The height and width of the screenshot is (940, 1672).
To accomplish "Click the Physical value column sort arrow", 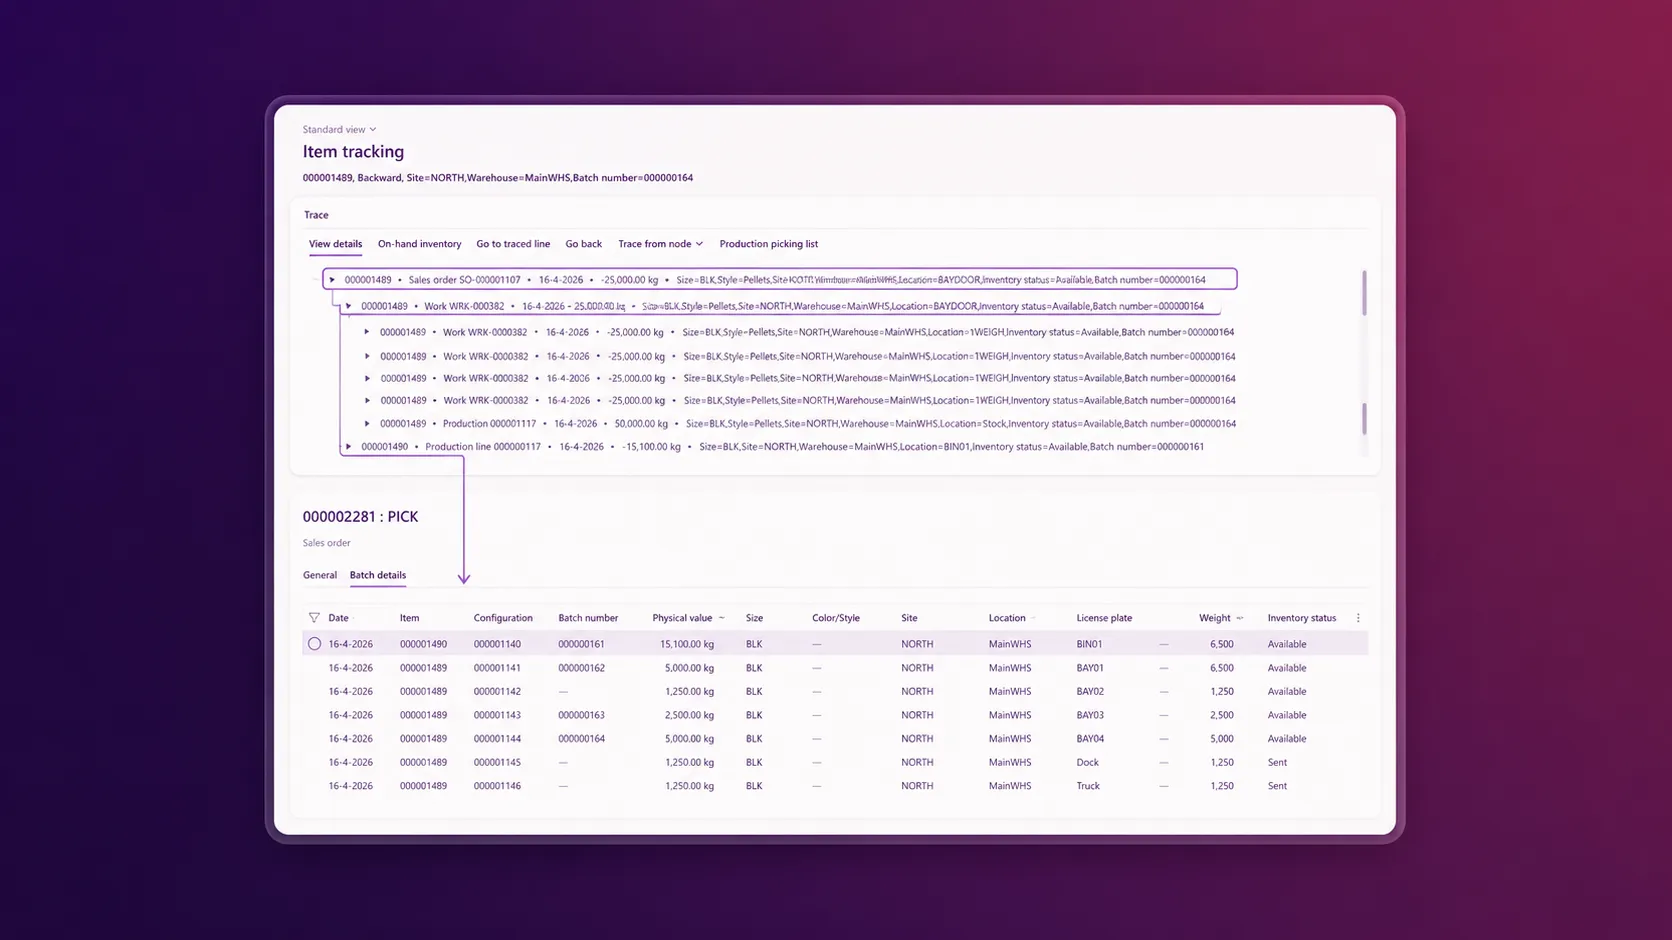I will pos(722,618).
